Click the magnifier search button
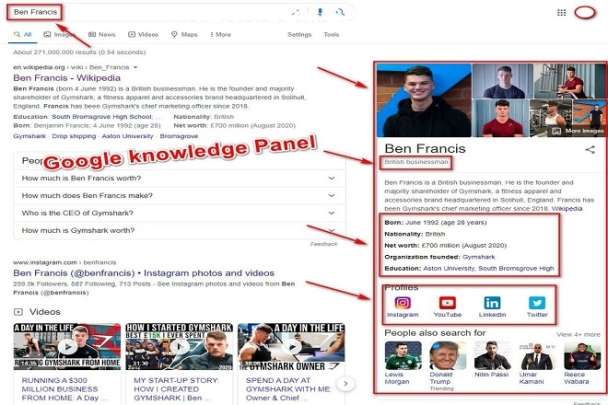 click(340, 12)
